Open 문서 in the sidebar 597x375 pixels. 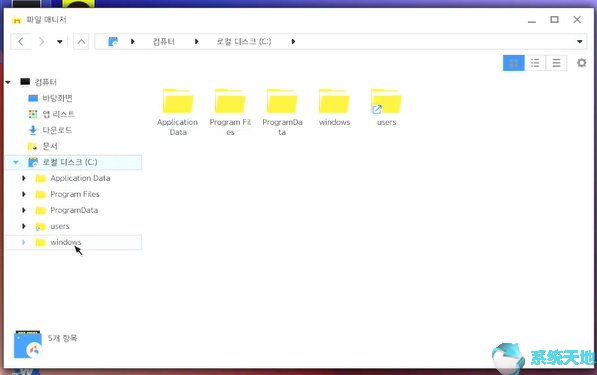click(50, 146)
